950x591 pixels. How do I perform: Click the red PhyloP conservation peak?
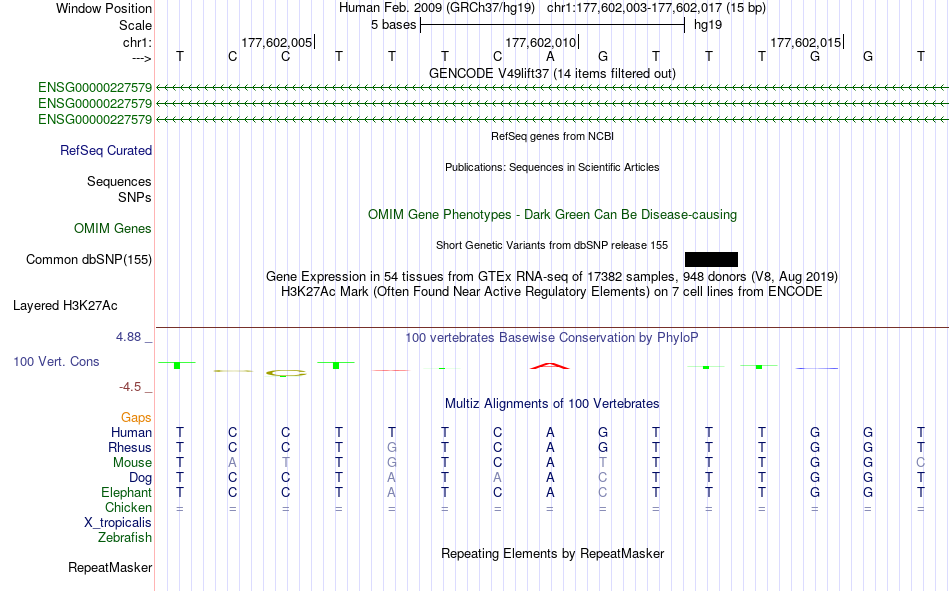click(550, 366)
